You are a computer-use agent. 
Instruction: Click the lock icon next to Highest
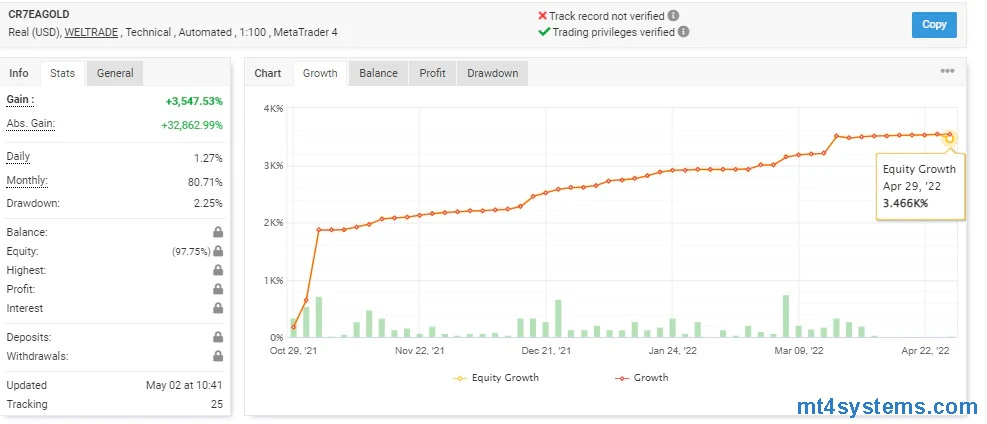(218, 271)
